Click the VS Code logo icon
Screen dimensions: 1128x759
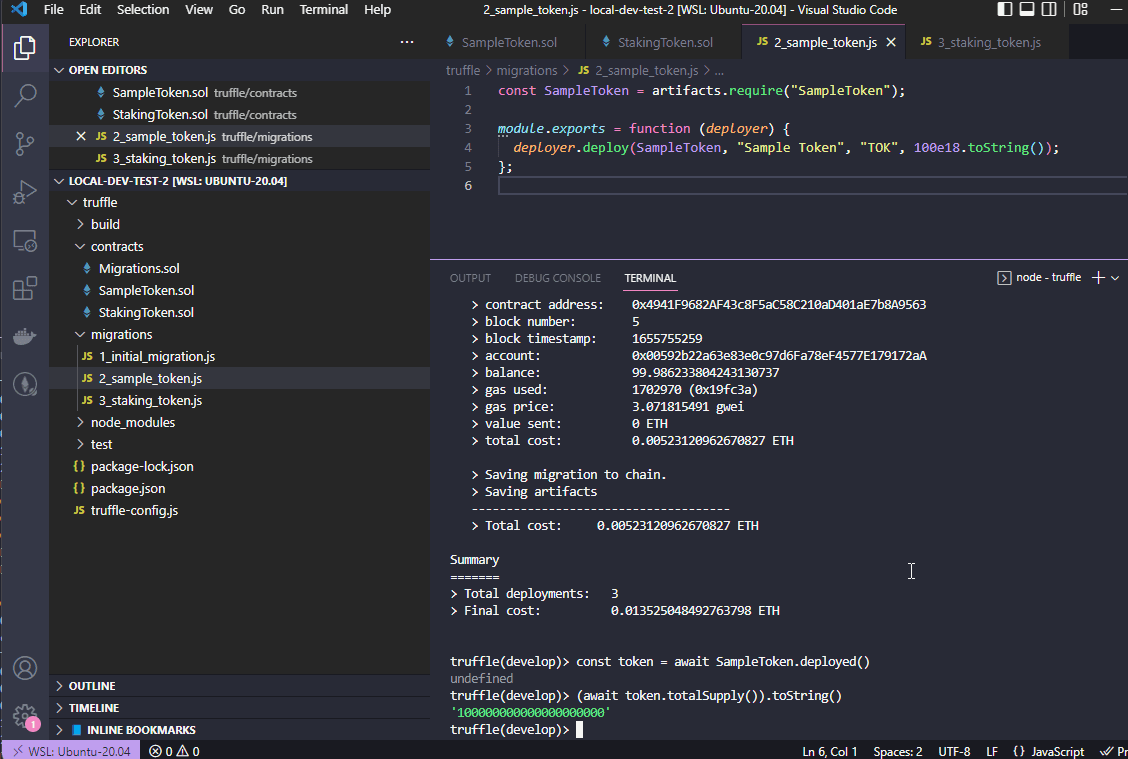(19, 9)
